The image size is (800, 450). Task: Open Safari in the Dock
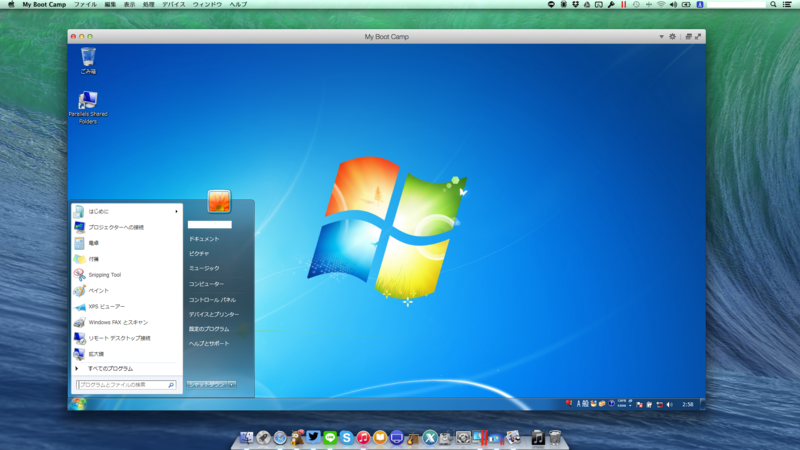point(280,437)
